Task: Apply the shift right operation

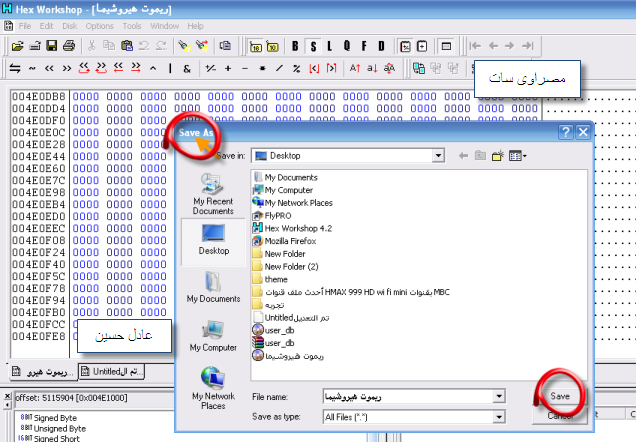Action: (x=67, y=69)
